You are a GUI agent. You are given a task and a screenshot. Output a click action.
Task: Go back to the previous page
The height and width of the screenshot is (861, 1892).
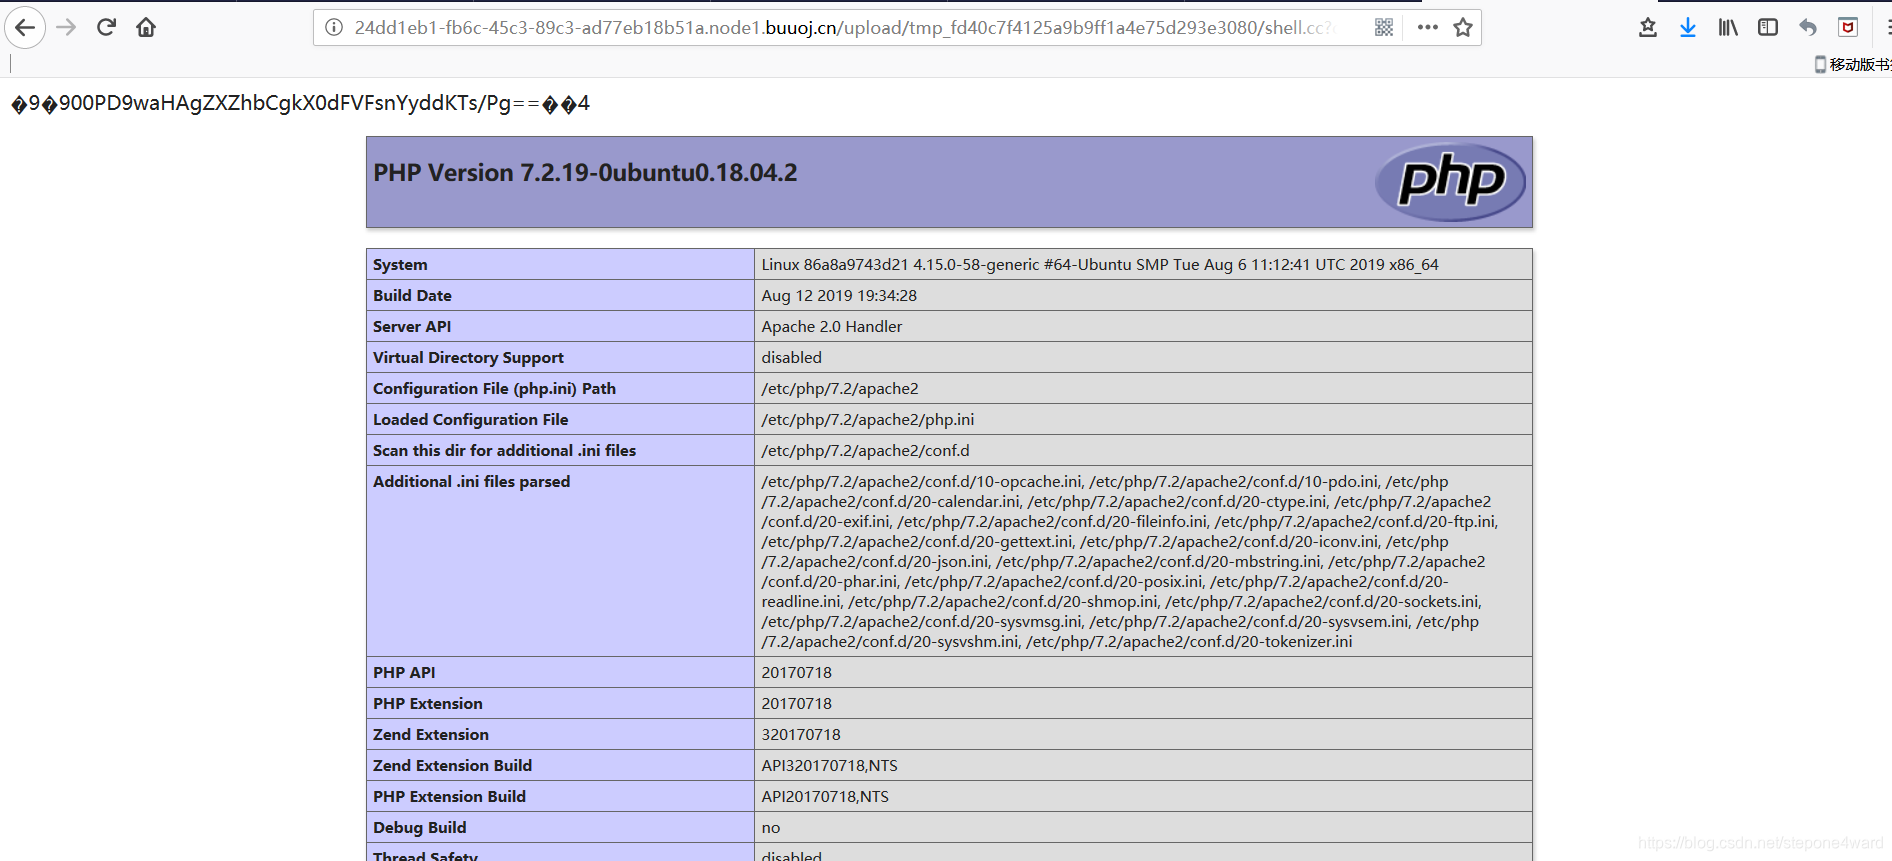(25, 27)
